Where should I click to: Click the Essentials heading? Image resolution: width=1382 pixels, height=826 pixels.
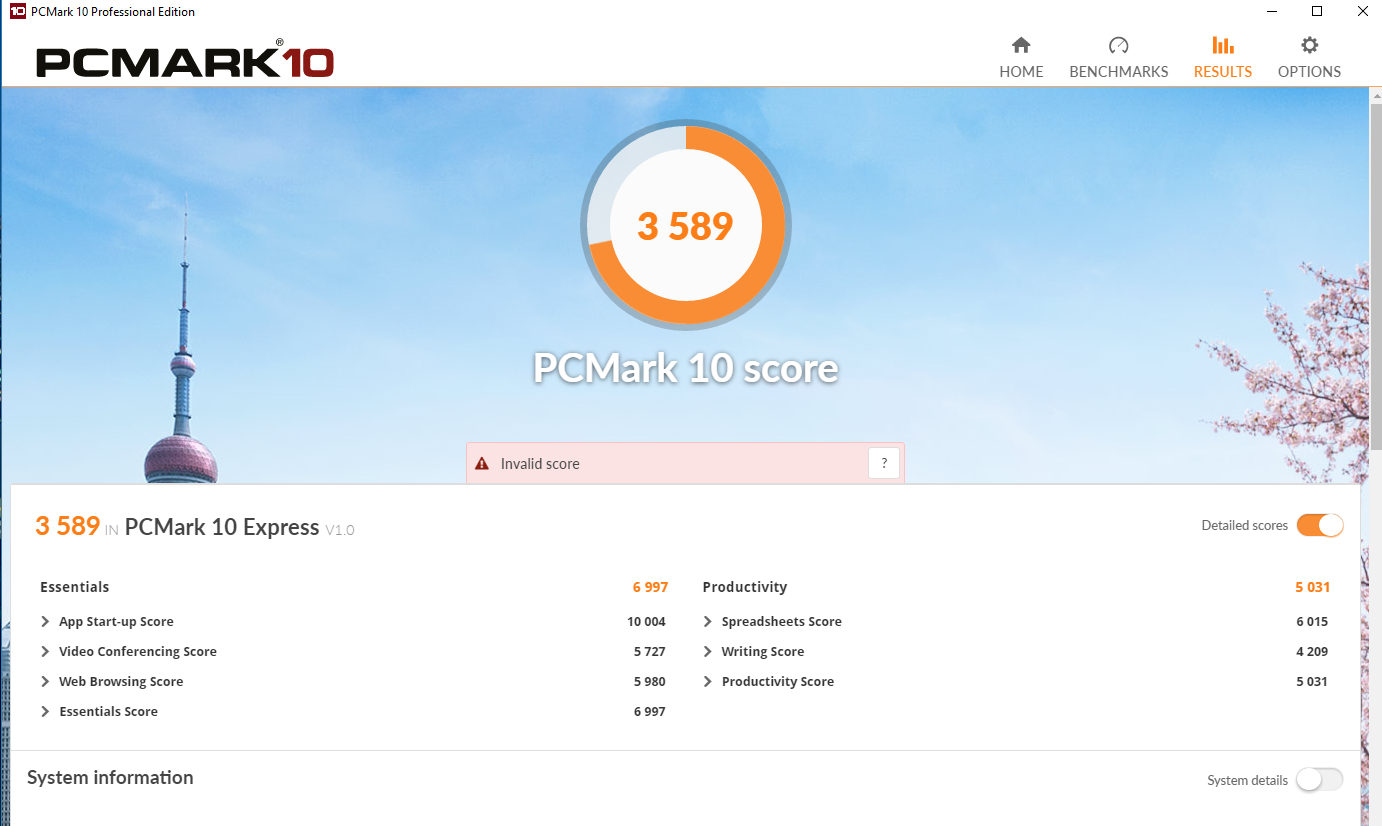(75, 587)
